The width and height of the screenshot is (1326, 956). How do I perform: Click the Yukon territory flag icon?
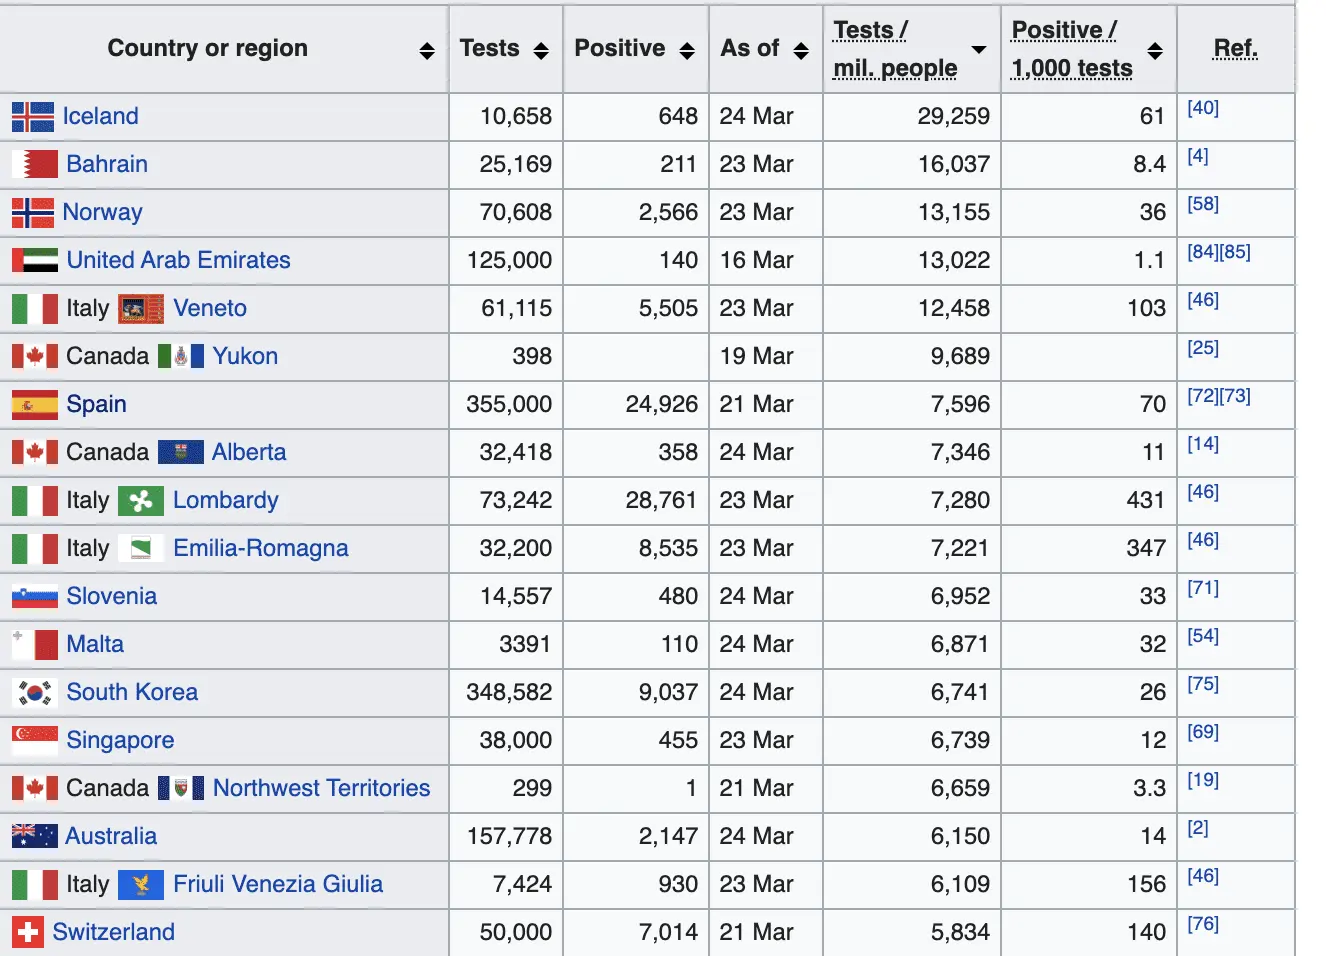[181, 357]
